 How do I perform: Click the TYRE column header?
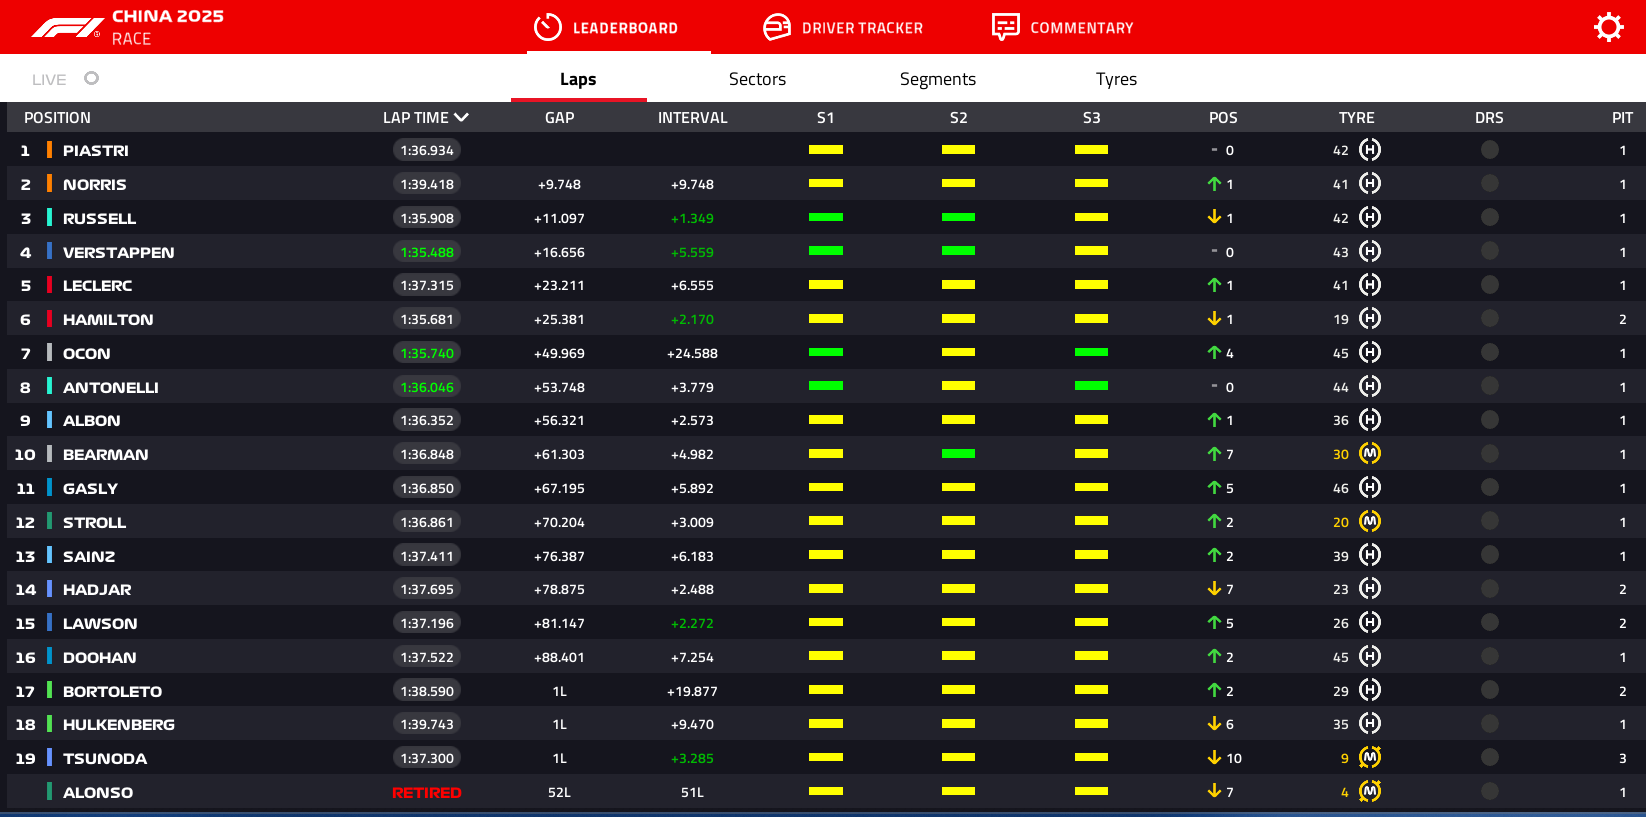pos(1357,118)
